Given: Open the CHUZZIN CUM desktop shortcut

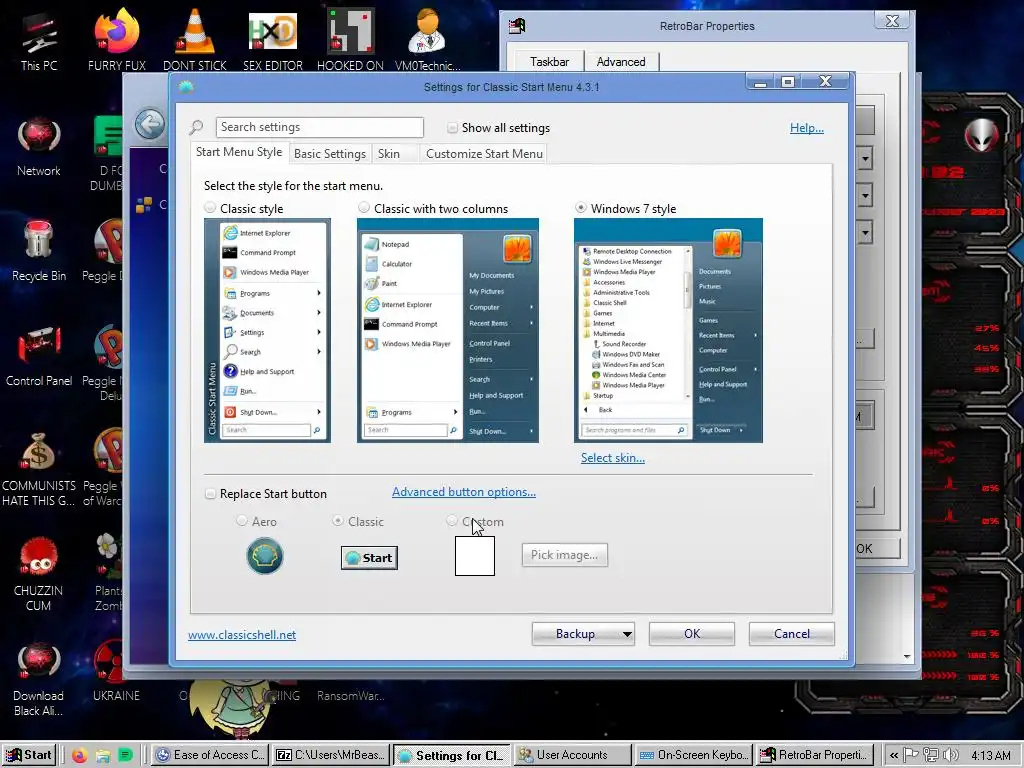Looking at the screenshot, I should pyautogui.click(x=39, y=575).
